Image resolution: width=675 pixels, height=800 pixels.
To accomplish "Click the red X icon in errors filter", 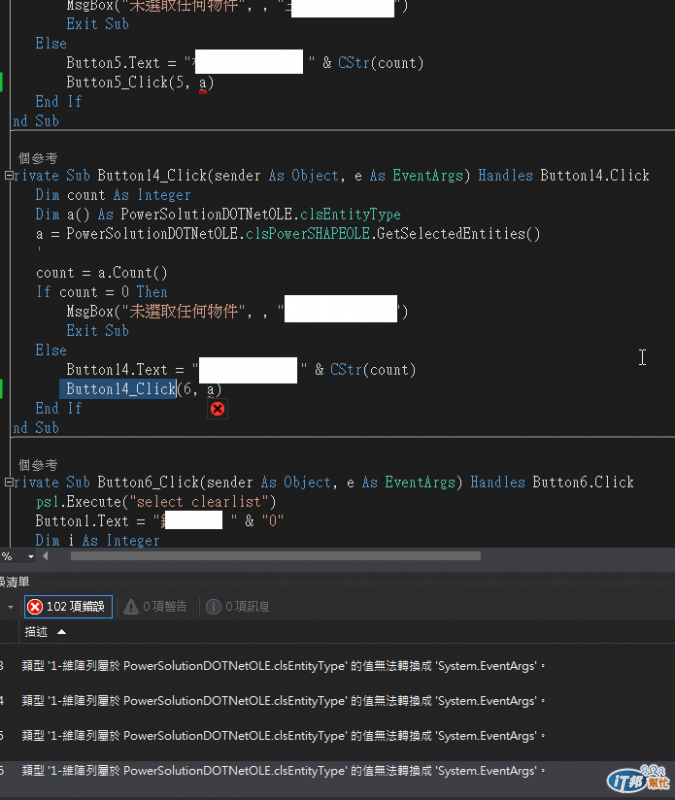I will pos(35,607).
